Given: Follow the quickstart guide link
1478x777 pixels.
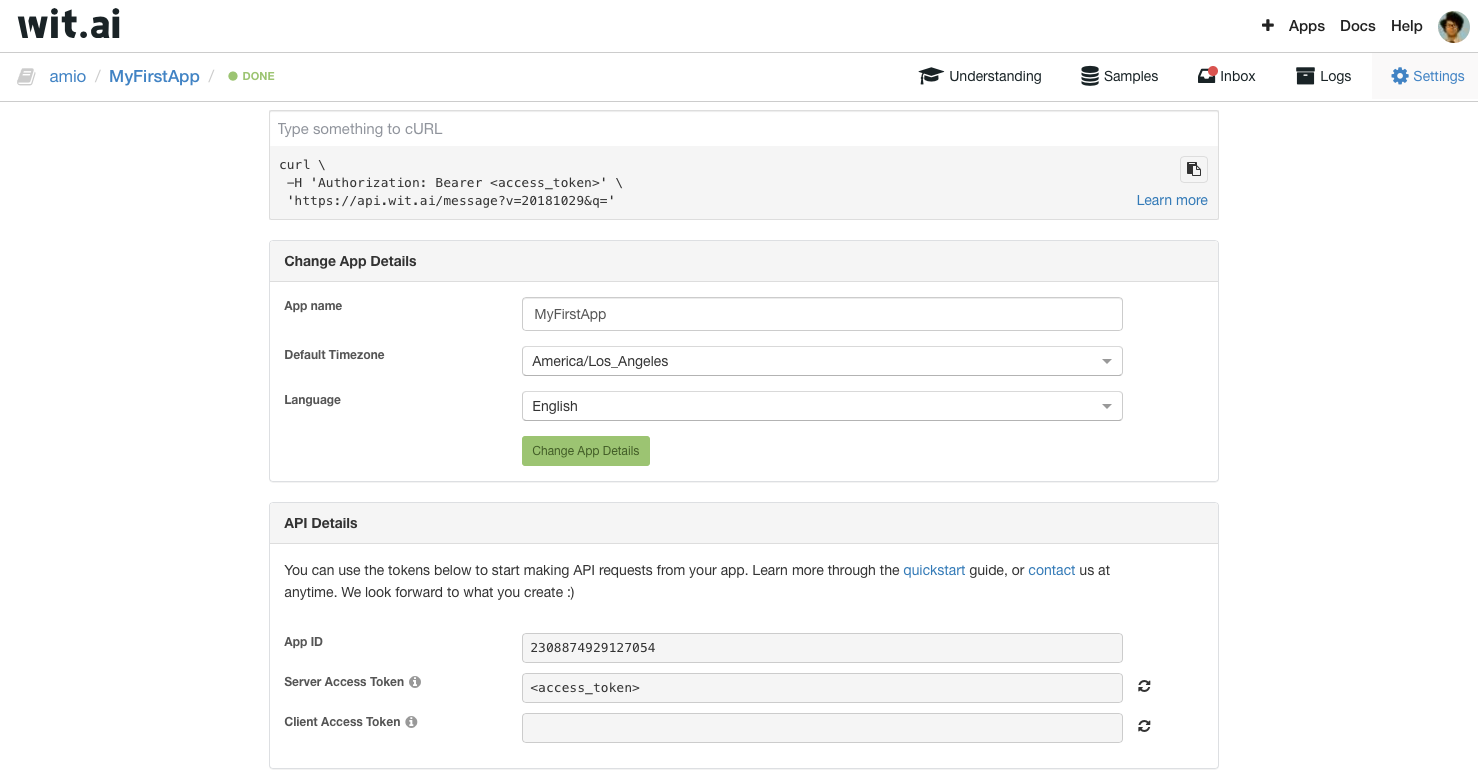Looking at the screenshot, I should (x=934, y=570).
